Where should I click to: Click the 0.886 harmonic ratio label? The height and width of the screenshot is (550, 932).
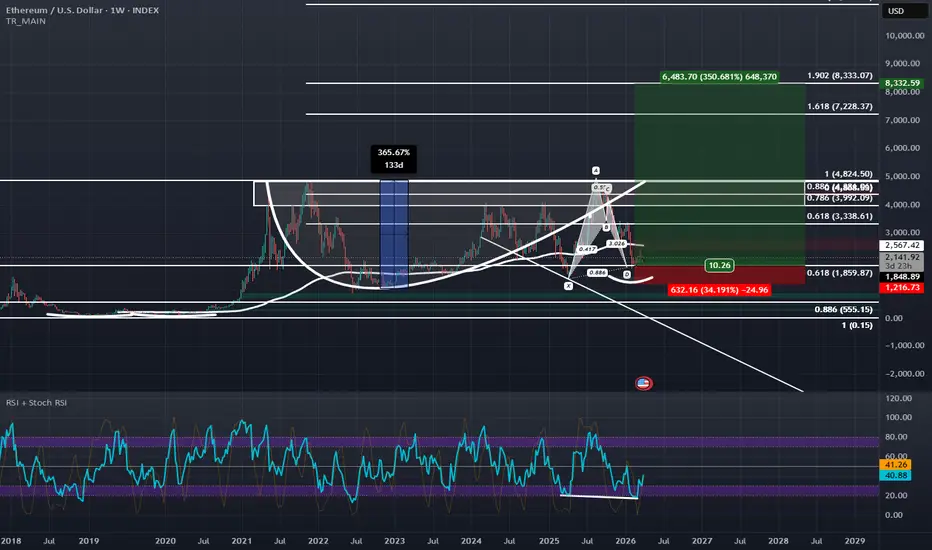(597, 273)
